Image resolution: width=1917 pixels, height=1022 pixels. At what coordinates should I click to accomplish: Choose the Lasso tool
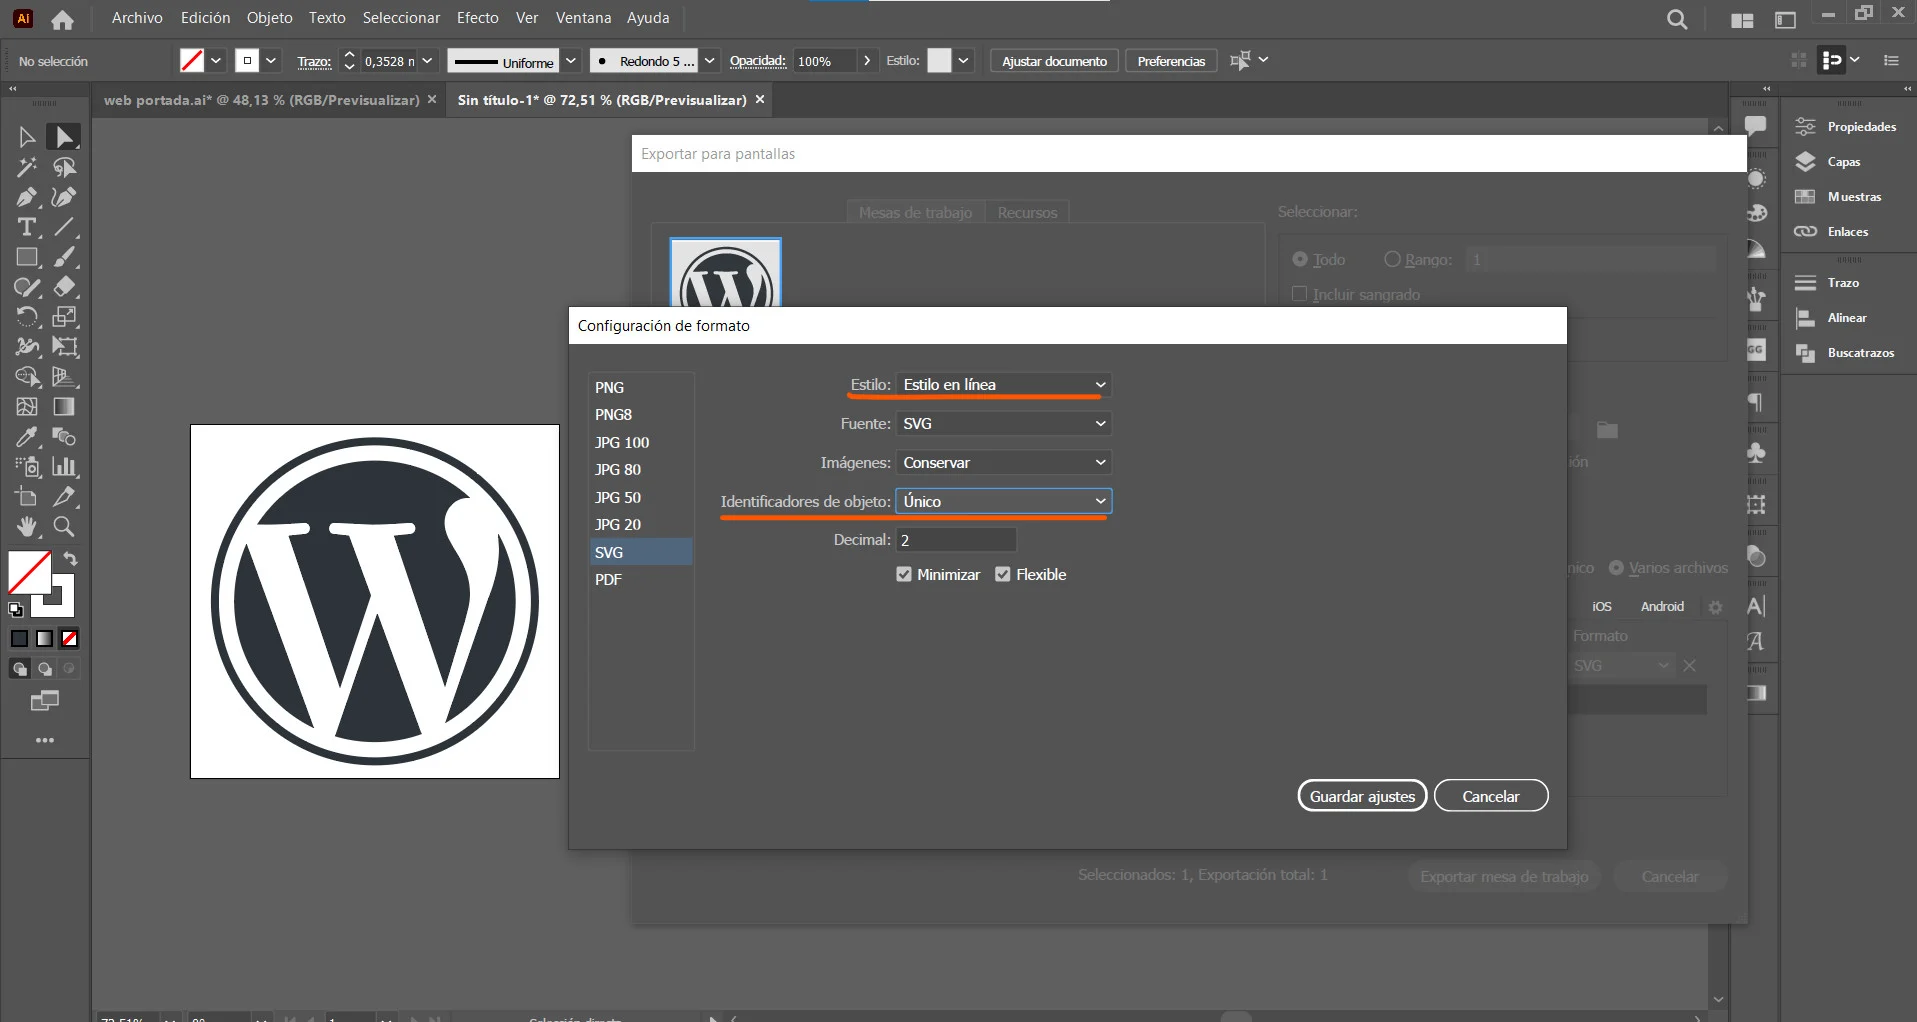[65, 167]
